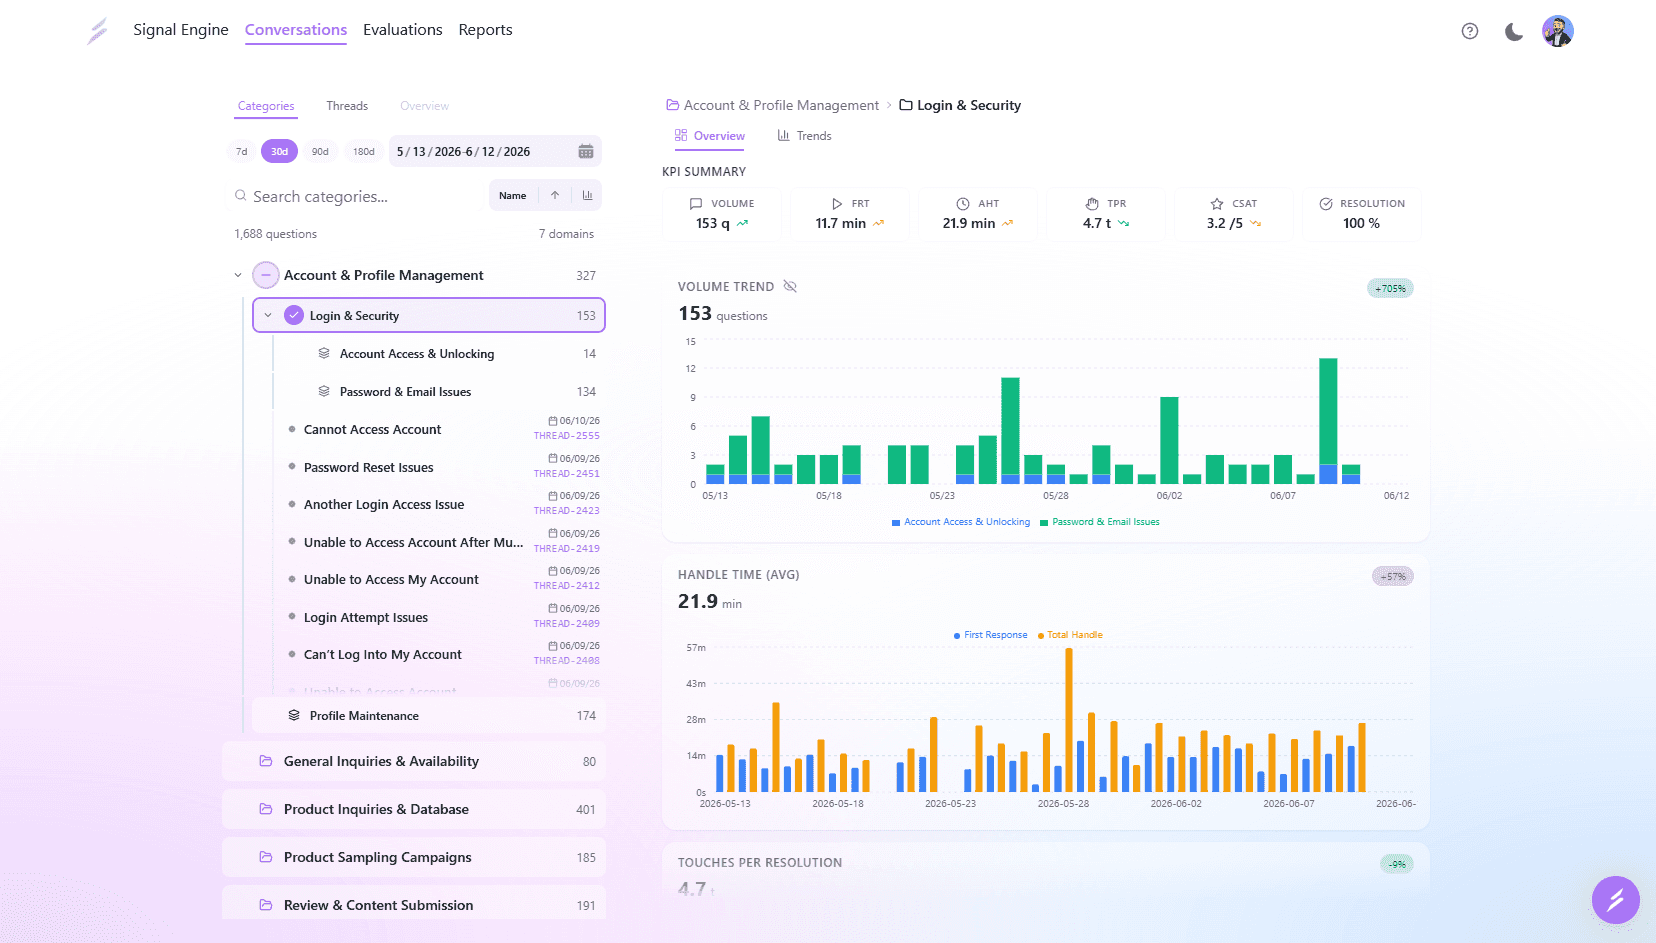This screenshot has height=943, width=1656.
Task: Click the Overview grid icon in detail tabs
Action: 681,135
